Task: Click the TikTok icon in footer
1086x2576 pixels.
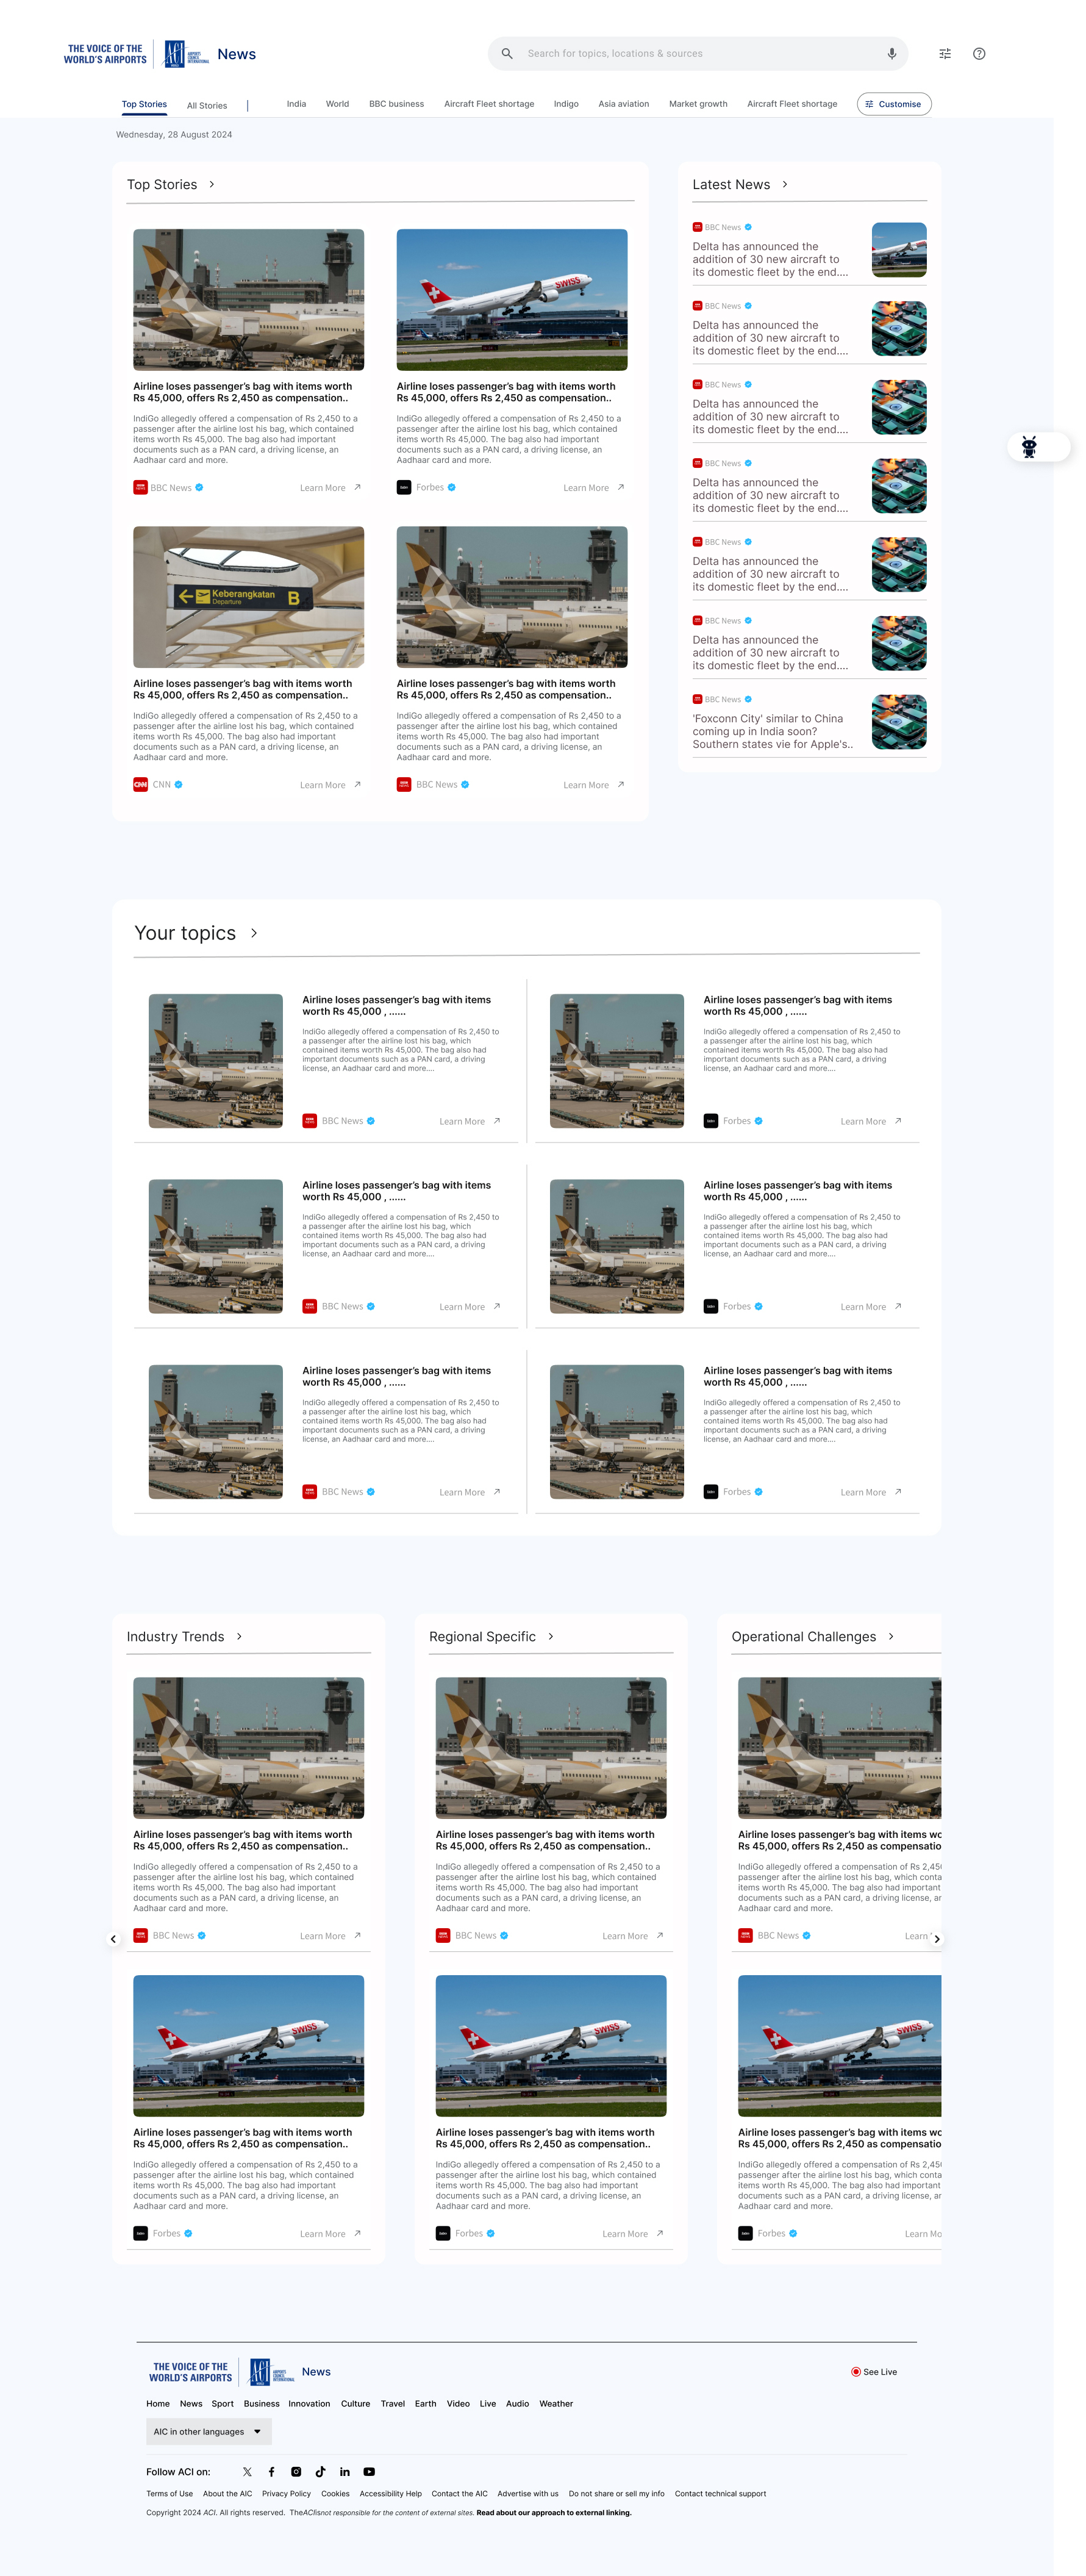Action: point(321,2471)
